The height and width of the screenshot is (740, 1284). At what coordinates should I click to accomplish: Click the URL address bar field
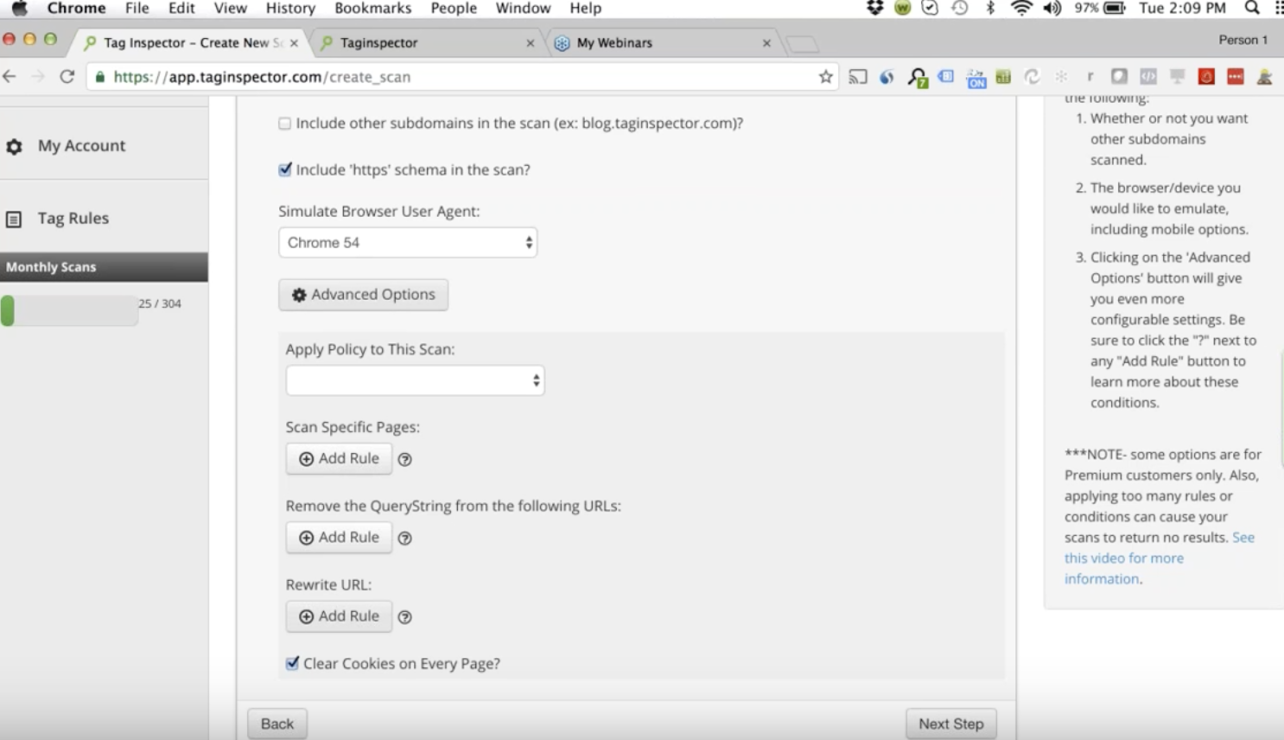462,77
